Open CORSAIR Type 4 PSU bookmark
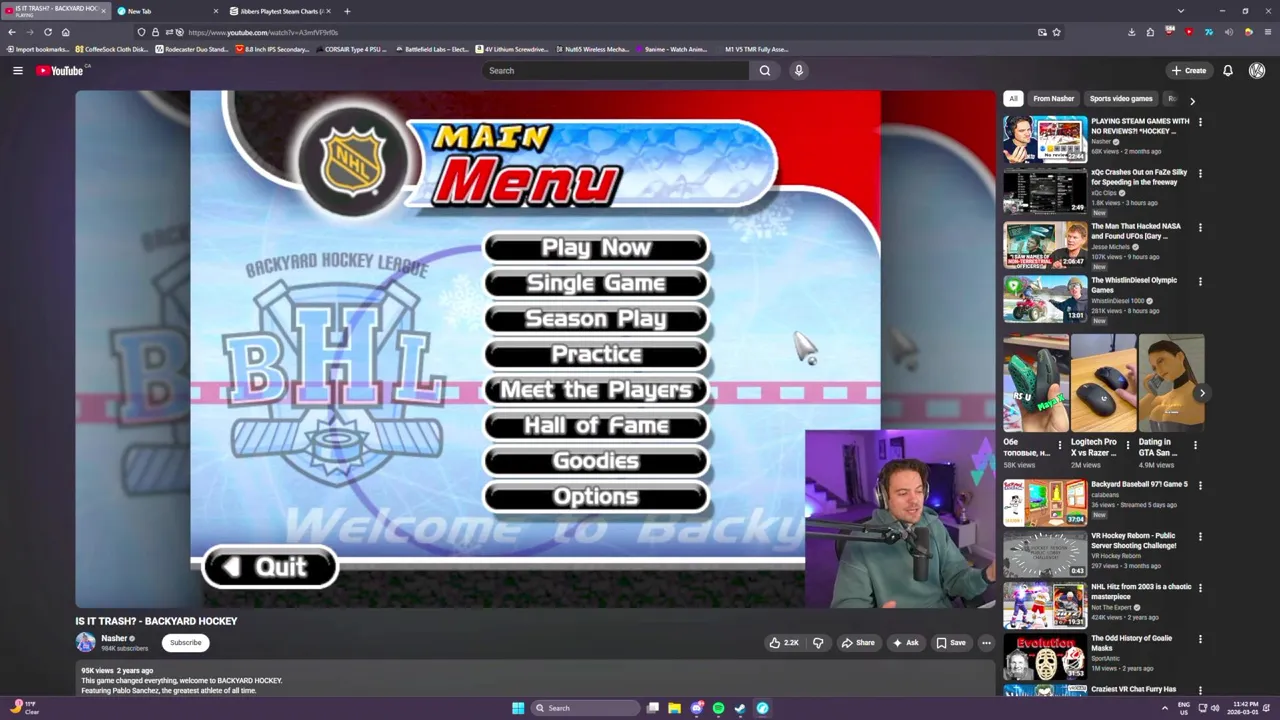 (350, 49)
